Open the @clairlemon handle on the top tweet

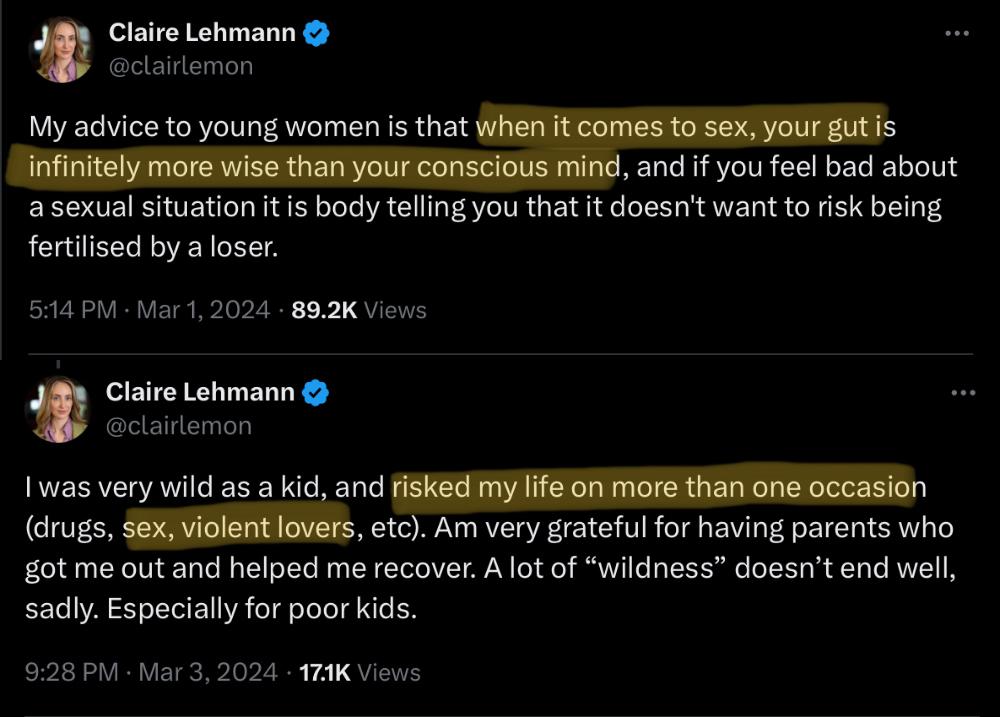179,66
